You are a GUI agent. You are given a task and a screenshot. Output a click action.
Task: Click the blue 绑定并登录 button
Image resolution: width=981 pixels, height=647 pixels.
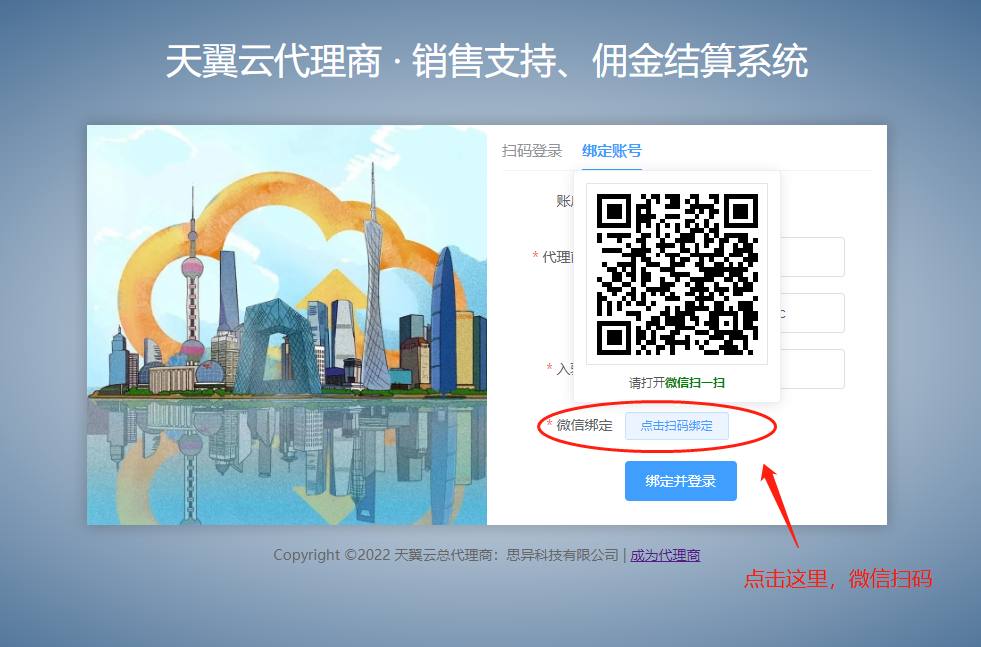coord(680,481)
